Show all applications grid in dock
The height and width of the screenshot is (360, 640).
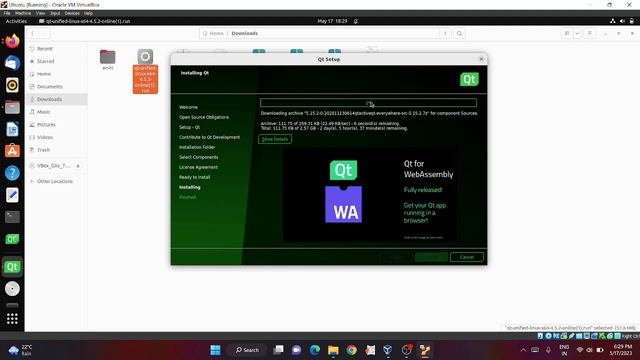12,318
